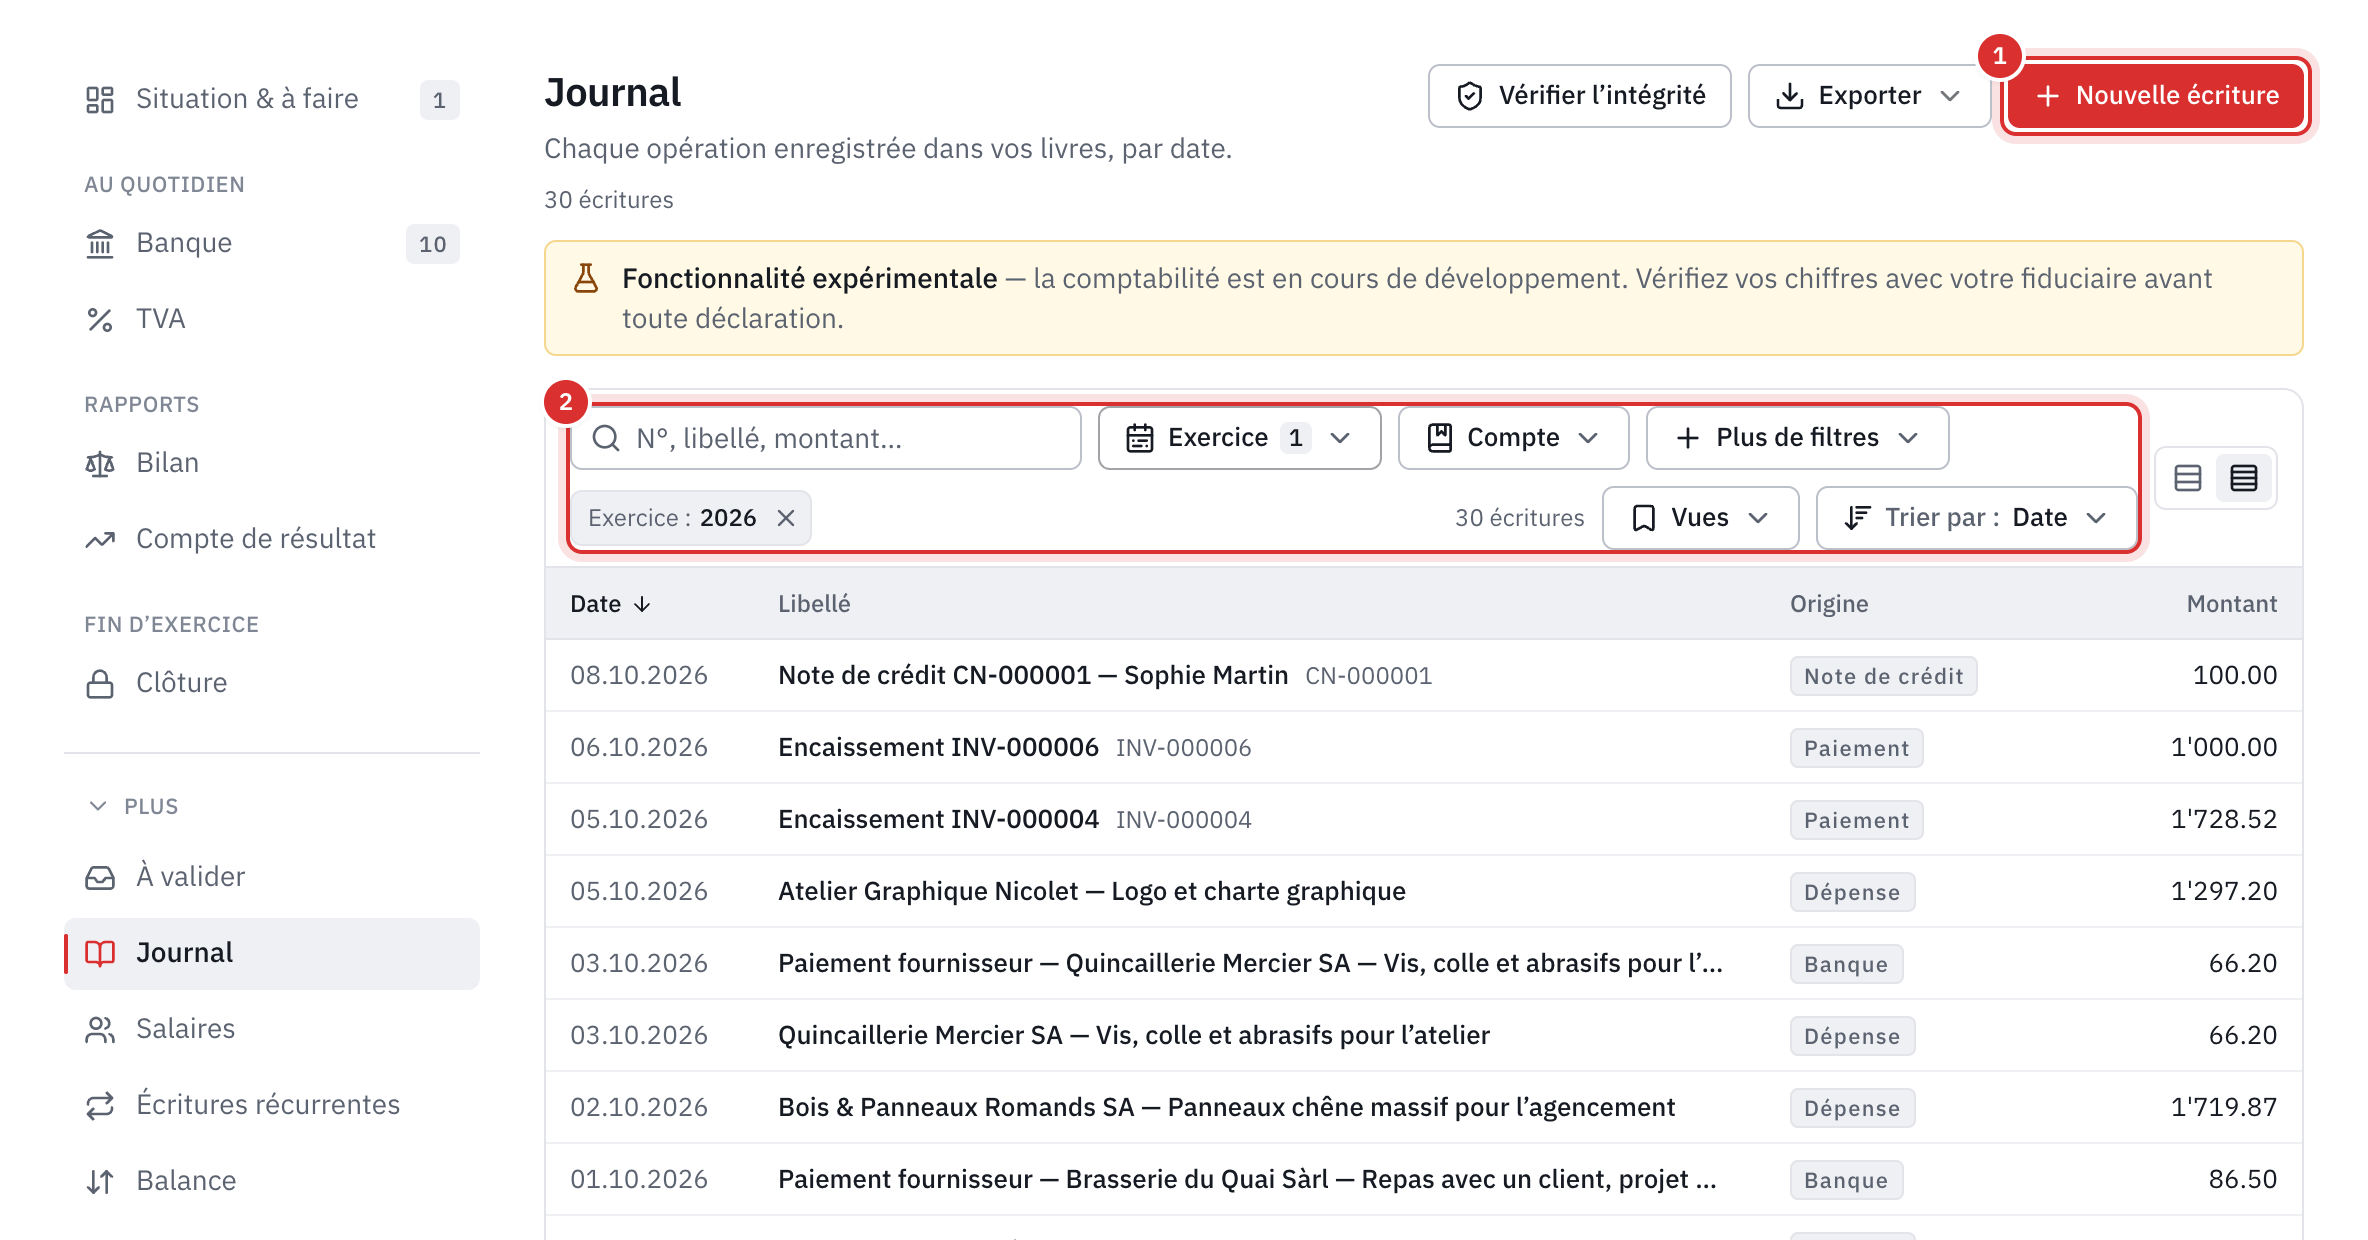2368x1240 pixels.
Task: Open the Encaissement INV-000006 entry
Action: 1423,748
